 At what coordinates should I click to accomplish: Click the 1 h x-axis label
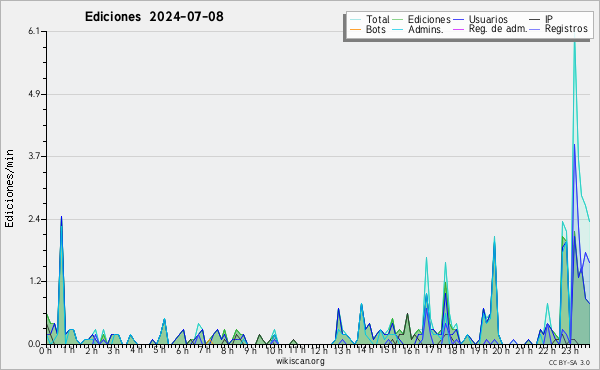[x=69, y=350]
